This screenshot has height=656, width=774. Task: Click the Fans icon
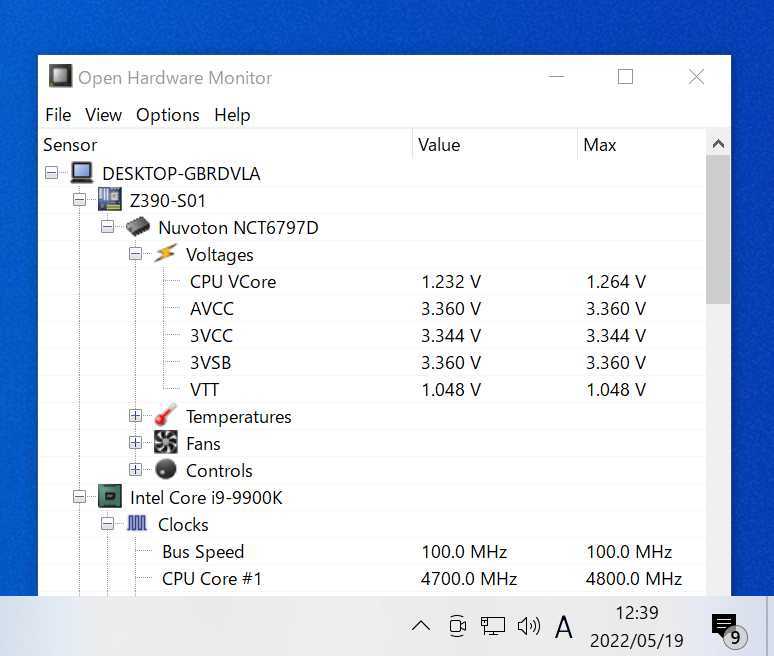coord(165,442)
